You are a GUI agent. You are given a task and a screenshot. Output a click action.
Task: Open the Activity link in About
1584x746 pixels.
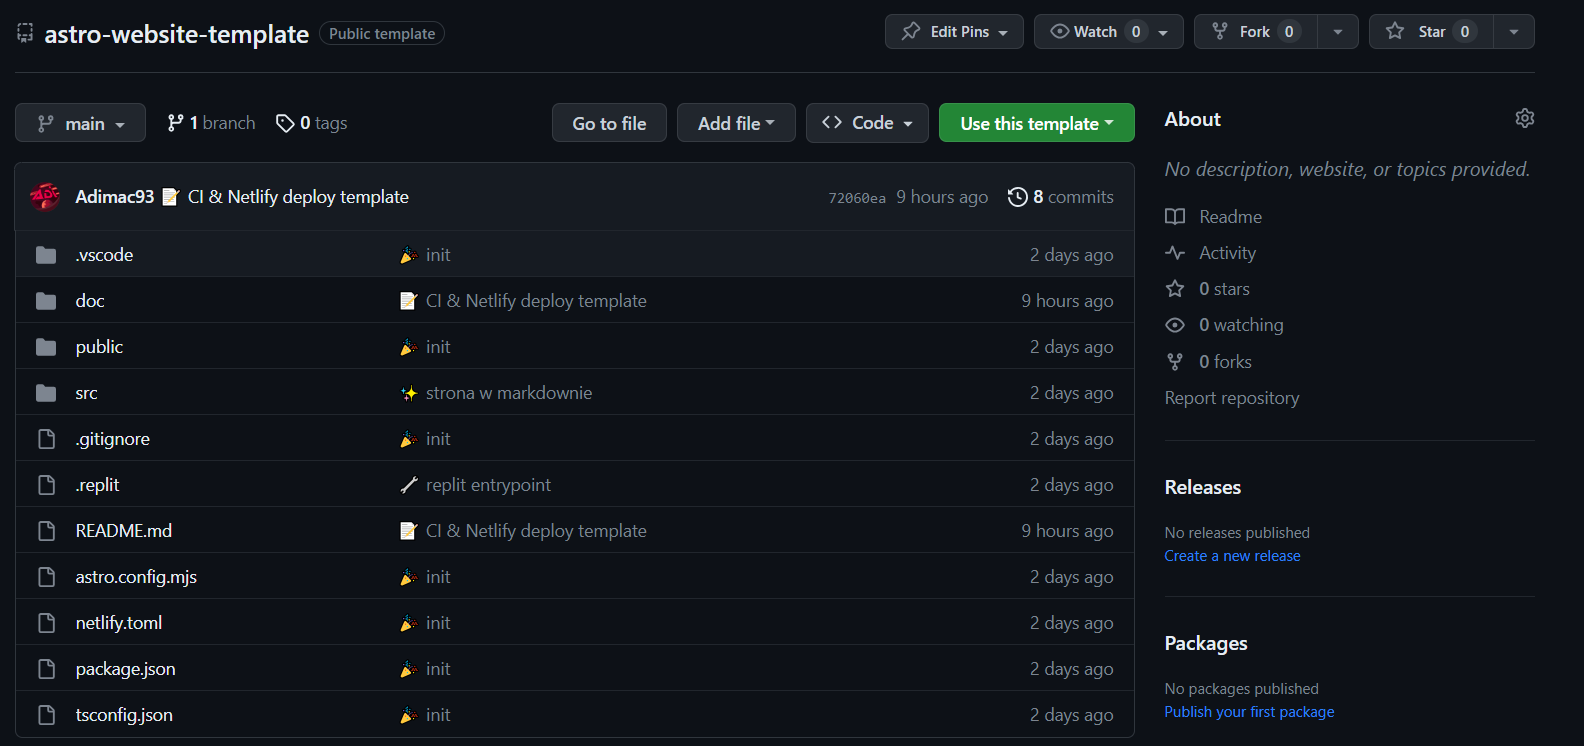tap(1211, 253)
